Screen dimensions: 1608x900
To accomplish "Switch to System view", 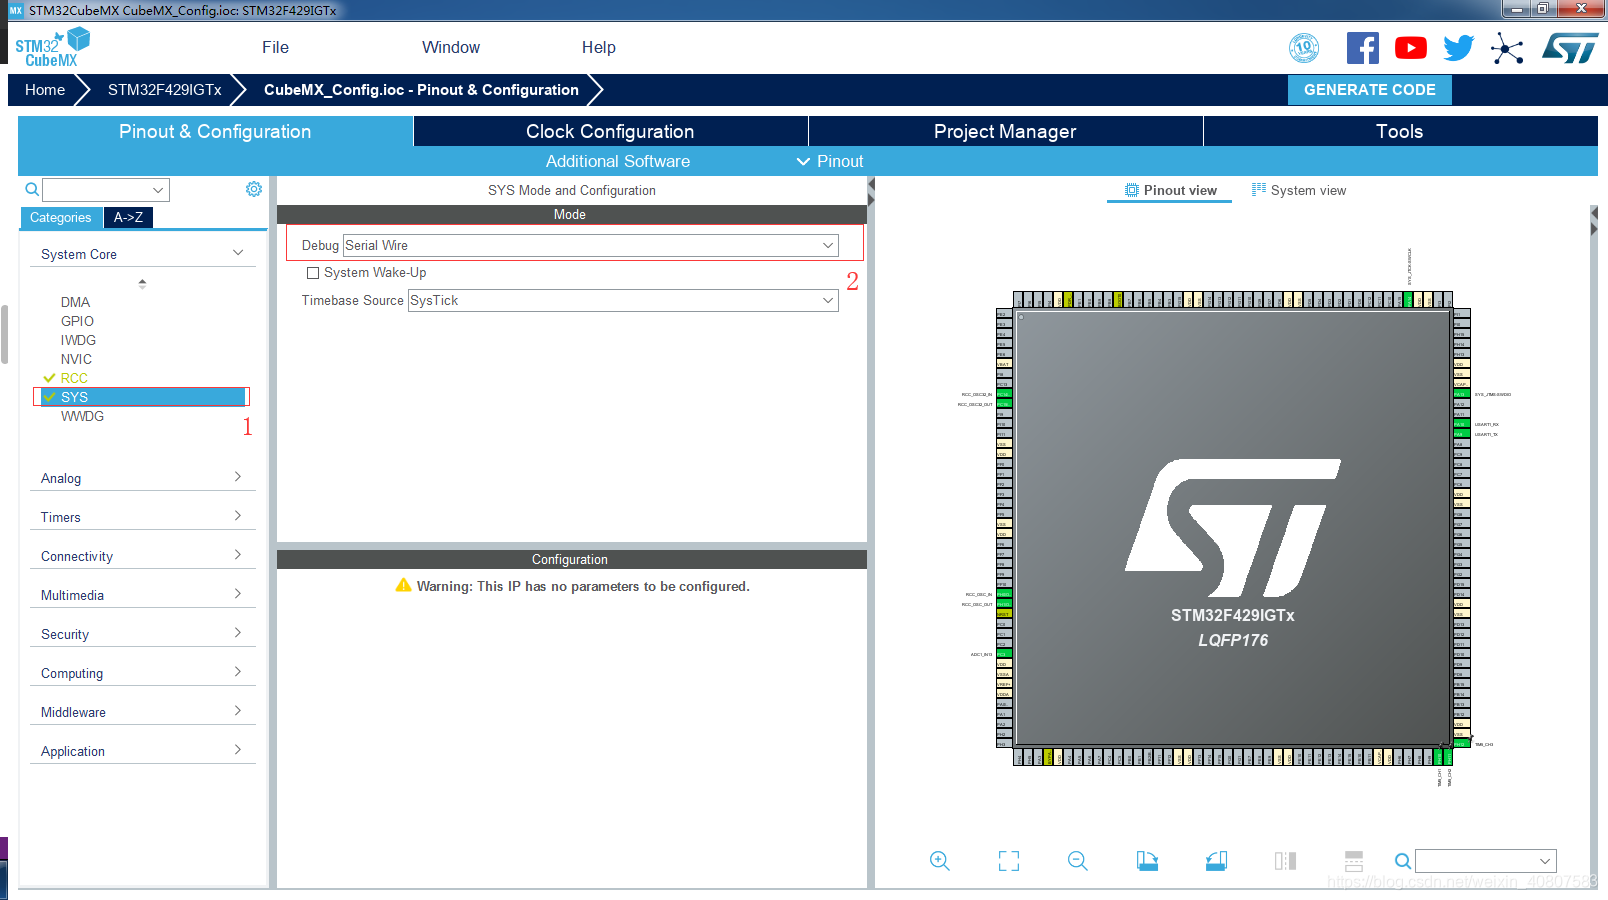I will (x=1298, y=190).
